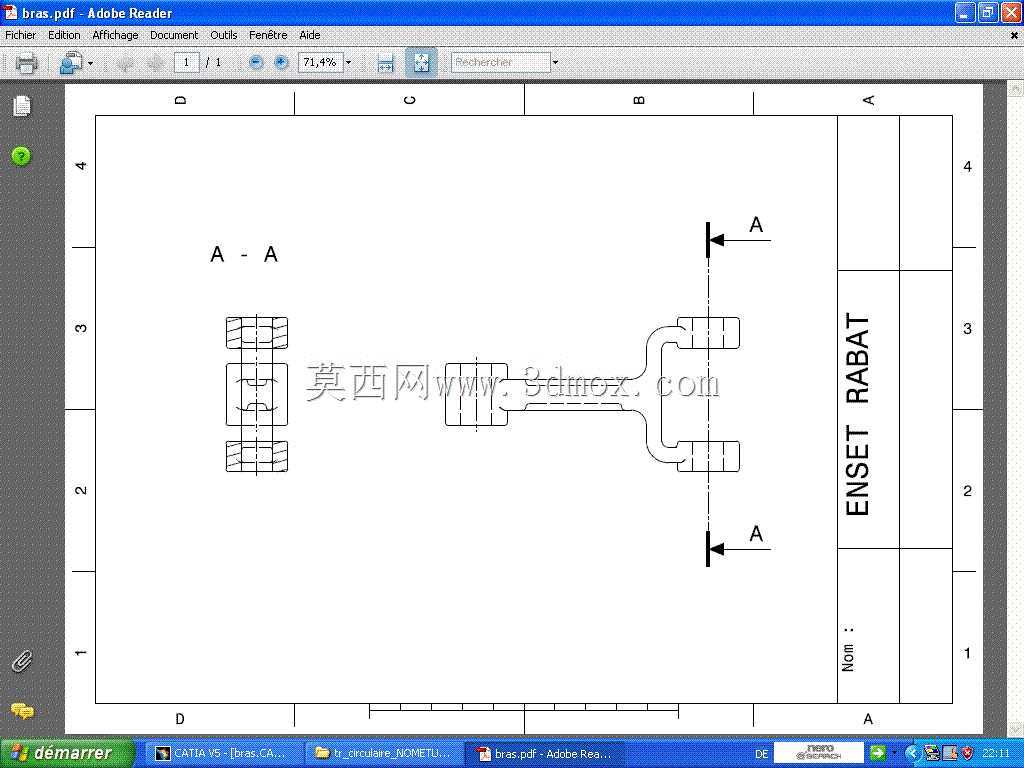Click the zoom percentage field showing 71,4%

pyautogui.click(x=320, y=63)
